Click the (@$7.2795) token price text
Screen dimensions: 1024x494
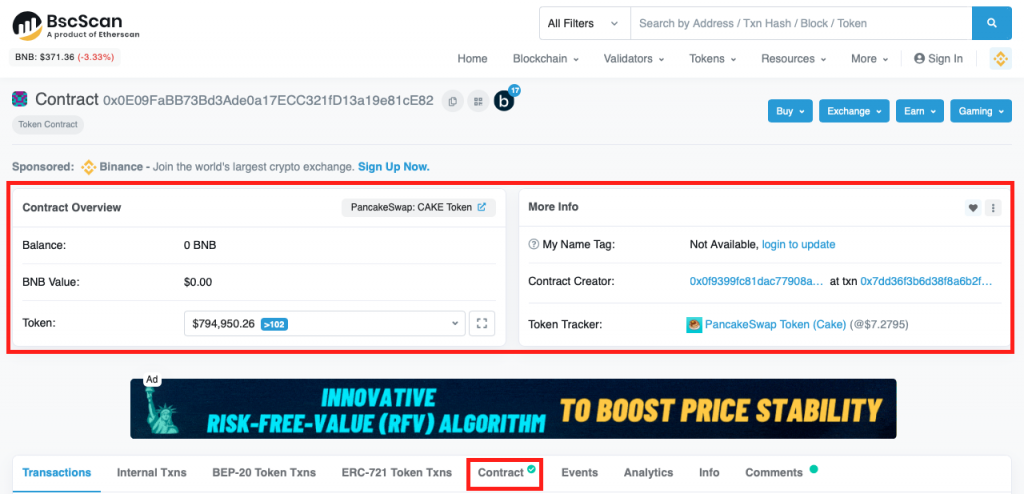(879, 324)
